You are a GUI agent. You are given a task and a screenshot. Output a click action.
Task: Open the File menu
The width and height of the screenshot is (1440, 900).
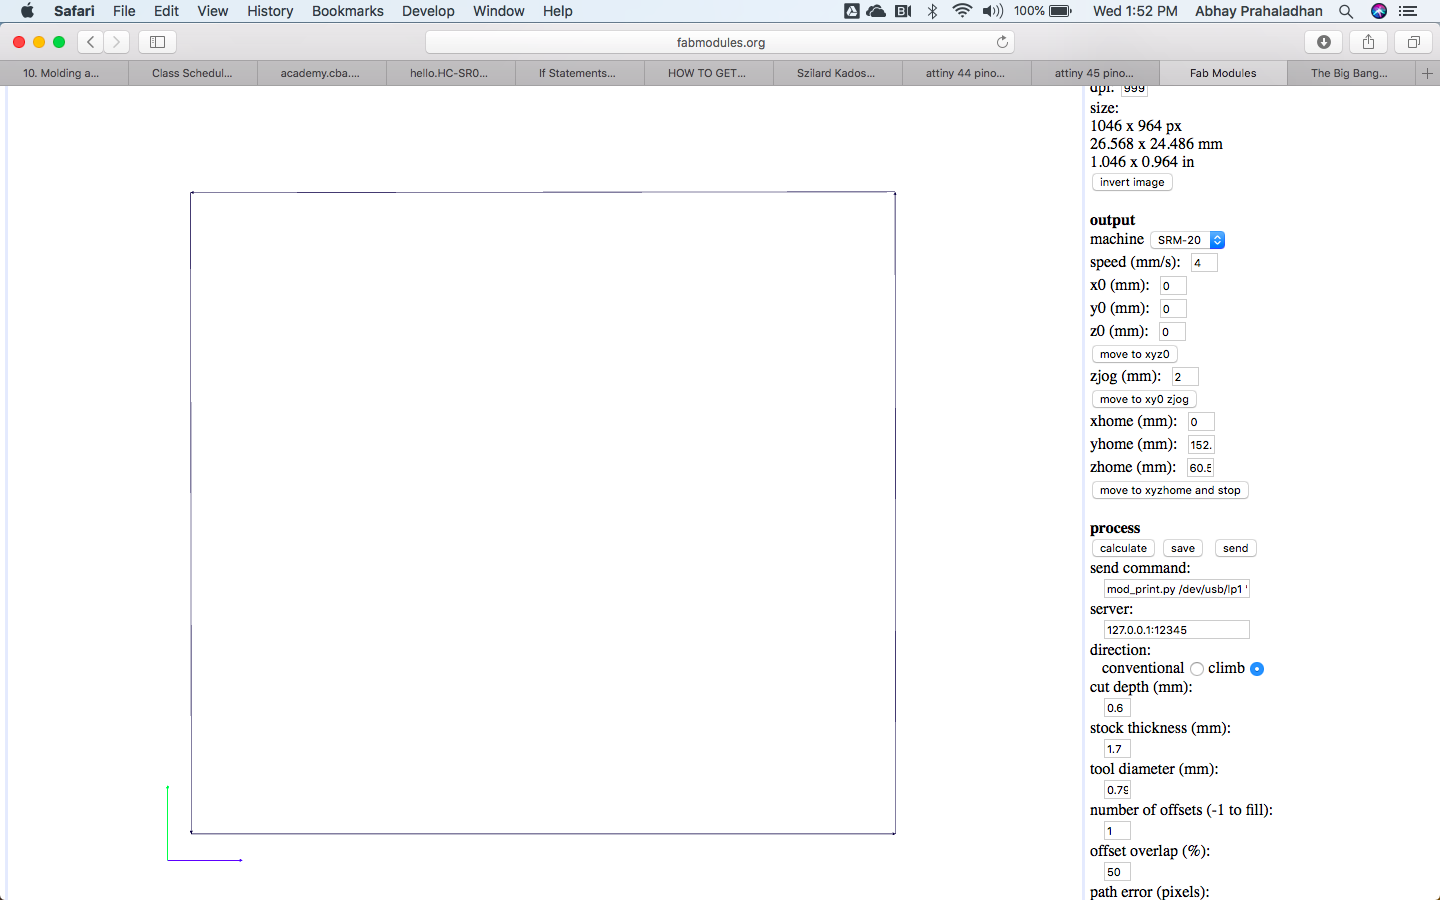[124, 11]
